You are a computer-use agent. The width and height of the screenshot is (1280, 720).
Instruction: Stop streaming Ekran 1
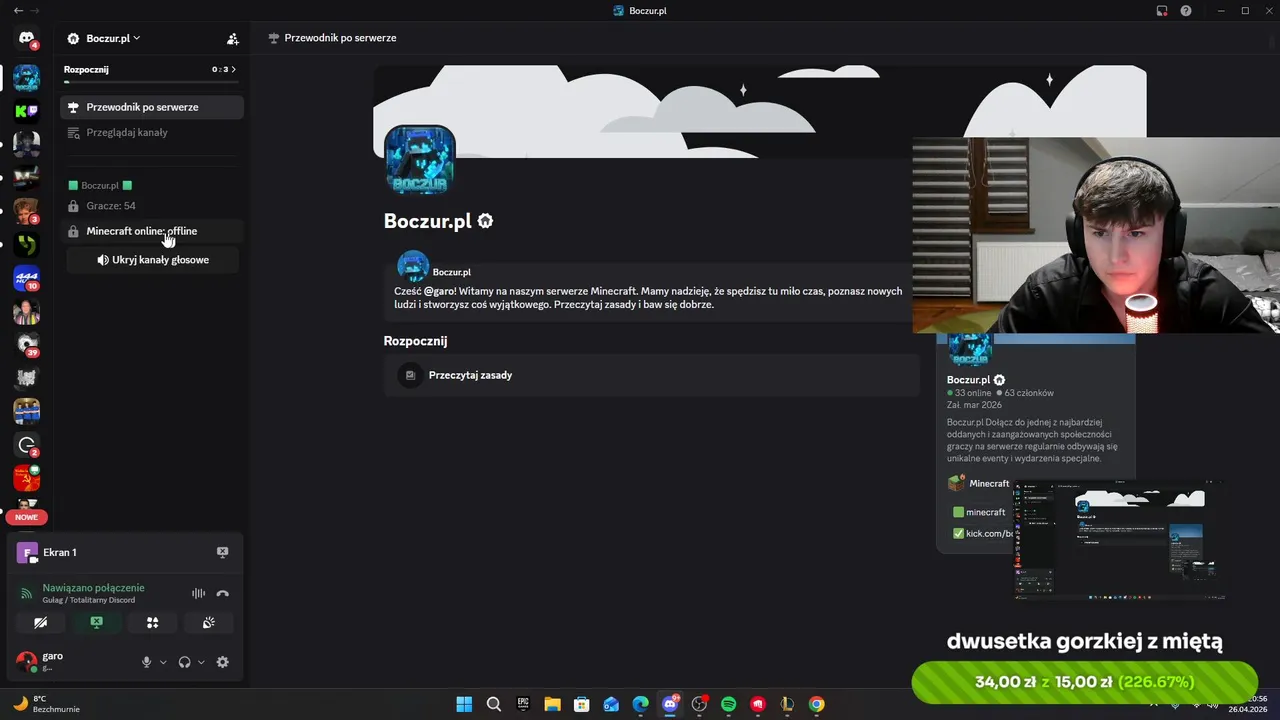(x=222, y=552)
